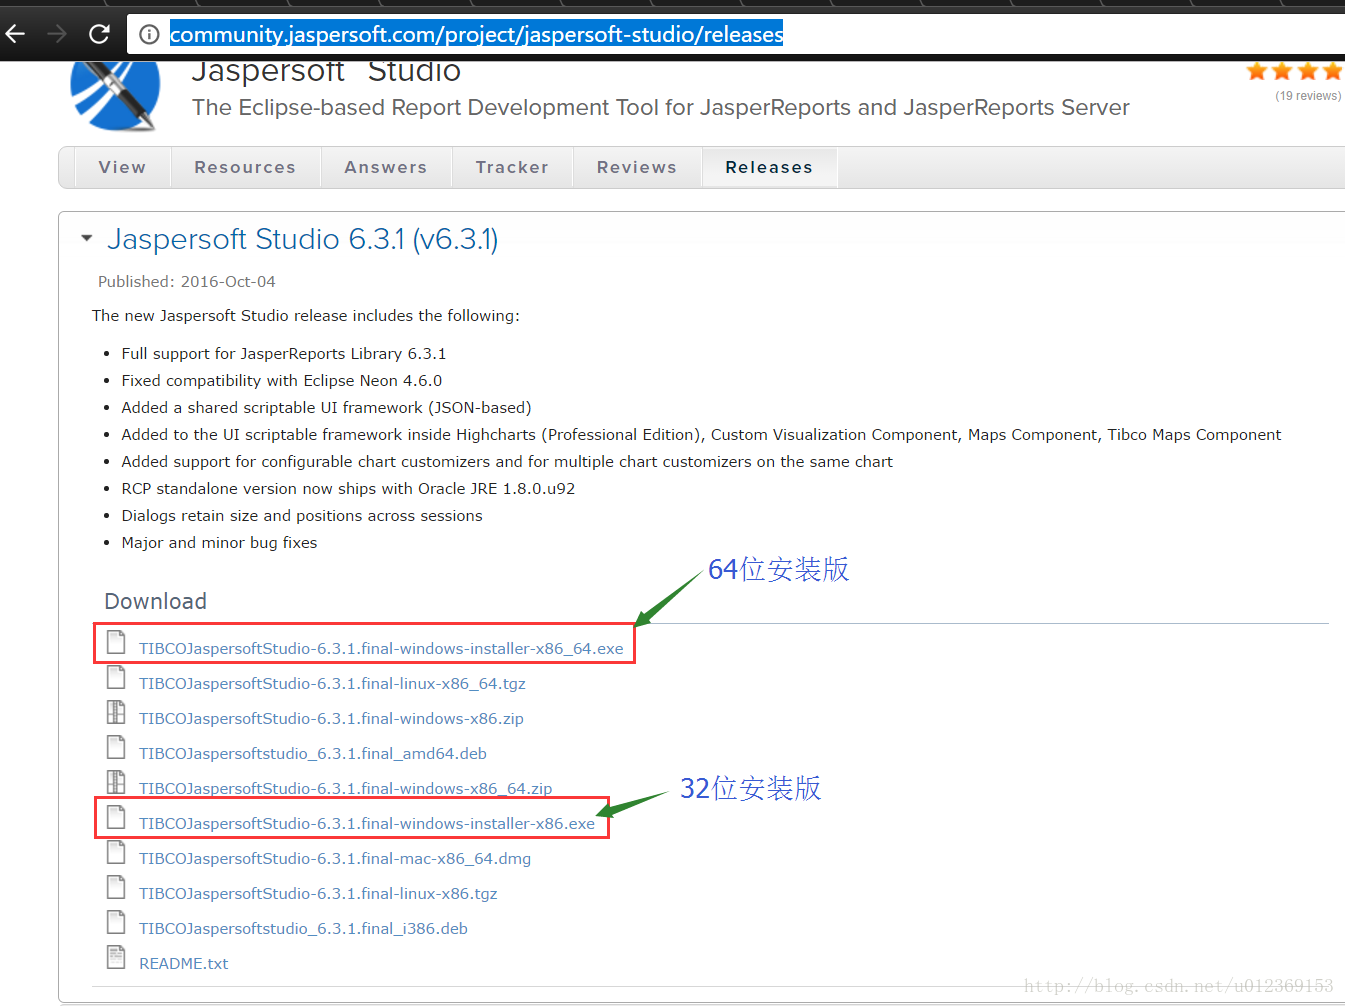Download final-linux-x86.tgz file
This screenshot has width=1345, height=1006.
(x=318, y=894)
